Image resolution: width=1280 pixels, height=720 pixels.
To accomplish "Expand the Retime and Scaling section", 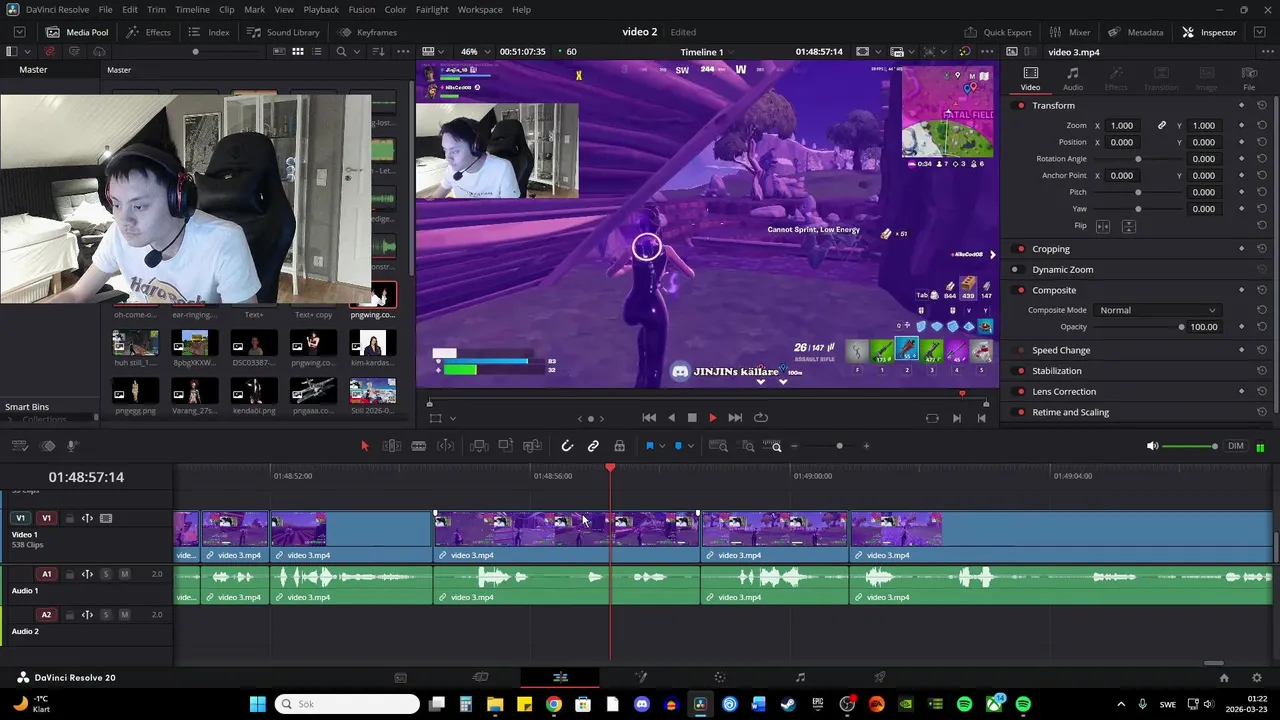I will point(1070,412).
